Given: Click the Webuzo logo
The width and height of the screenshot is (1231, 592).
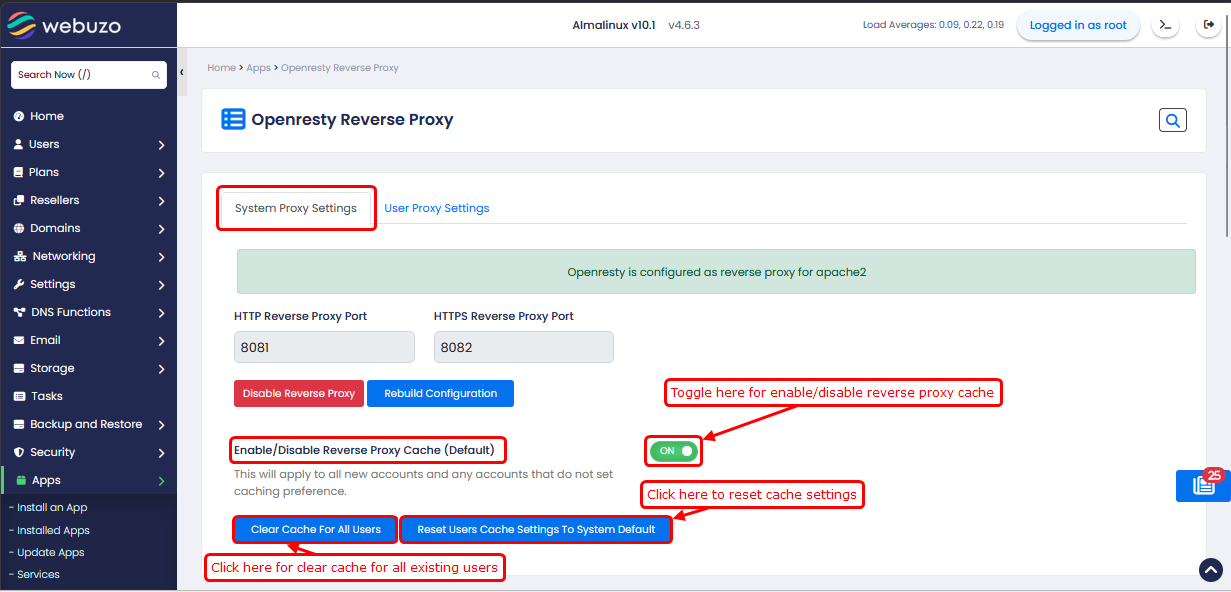Looking at the screenshot, I should coord(65,25).
